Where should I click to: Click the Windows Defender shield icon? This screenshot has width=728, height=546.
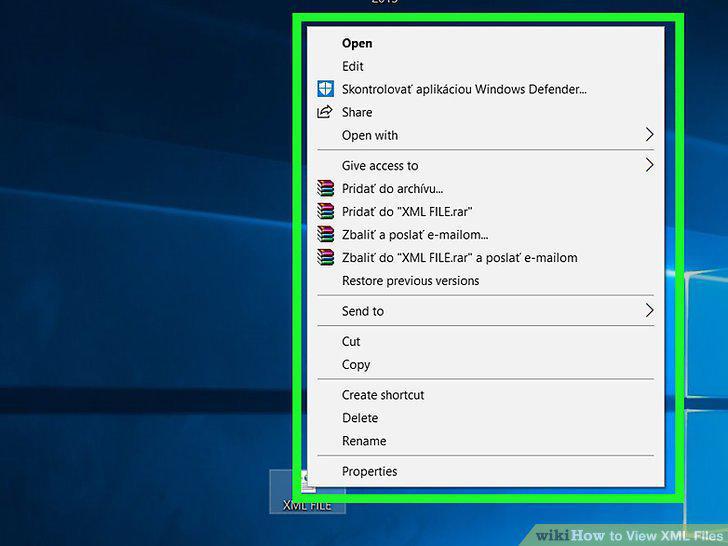[325, 89]
